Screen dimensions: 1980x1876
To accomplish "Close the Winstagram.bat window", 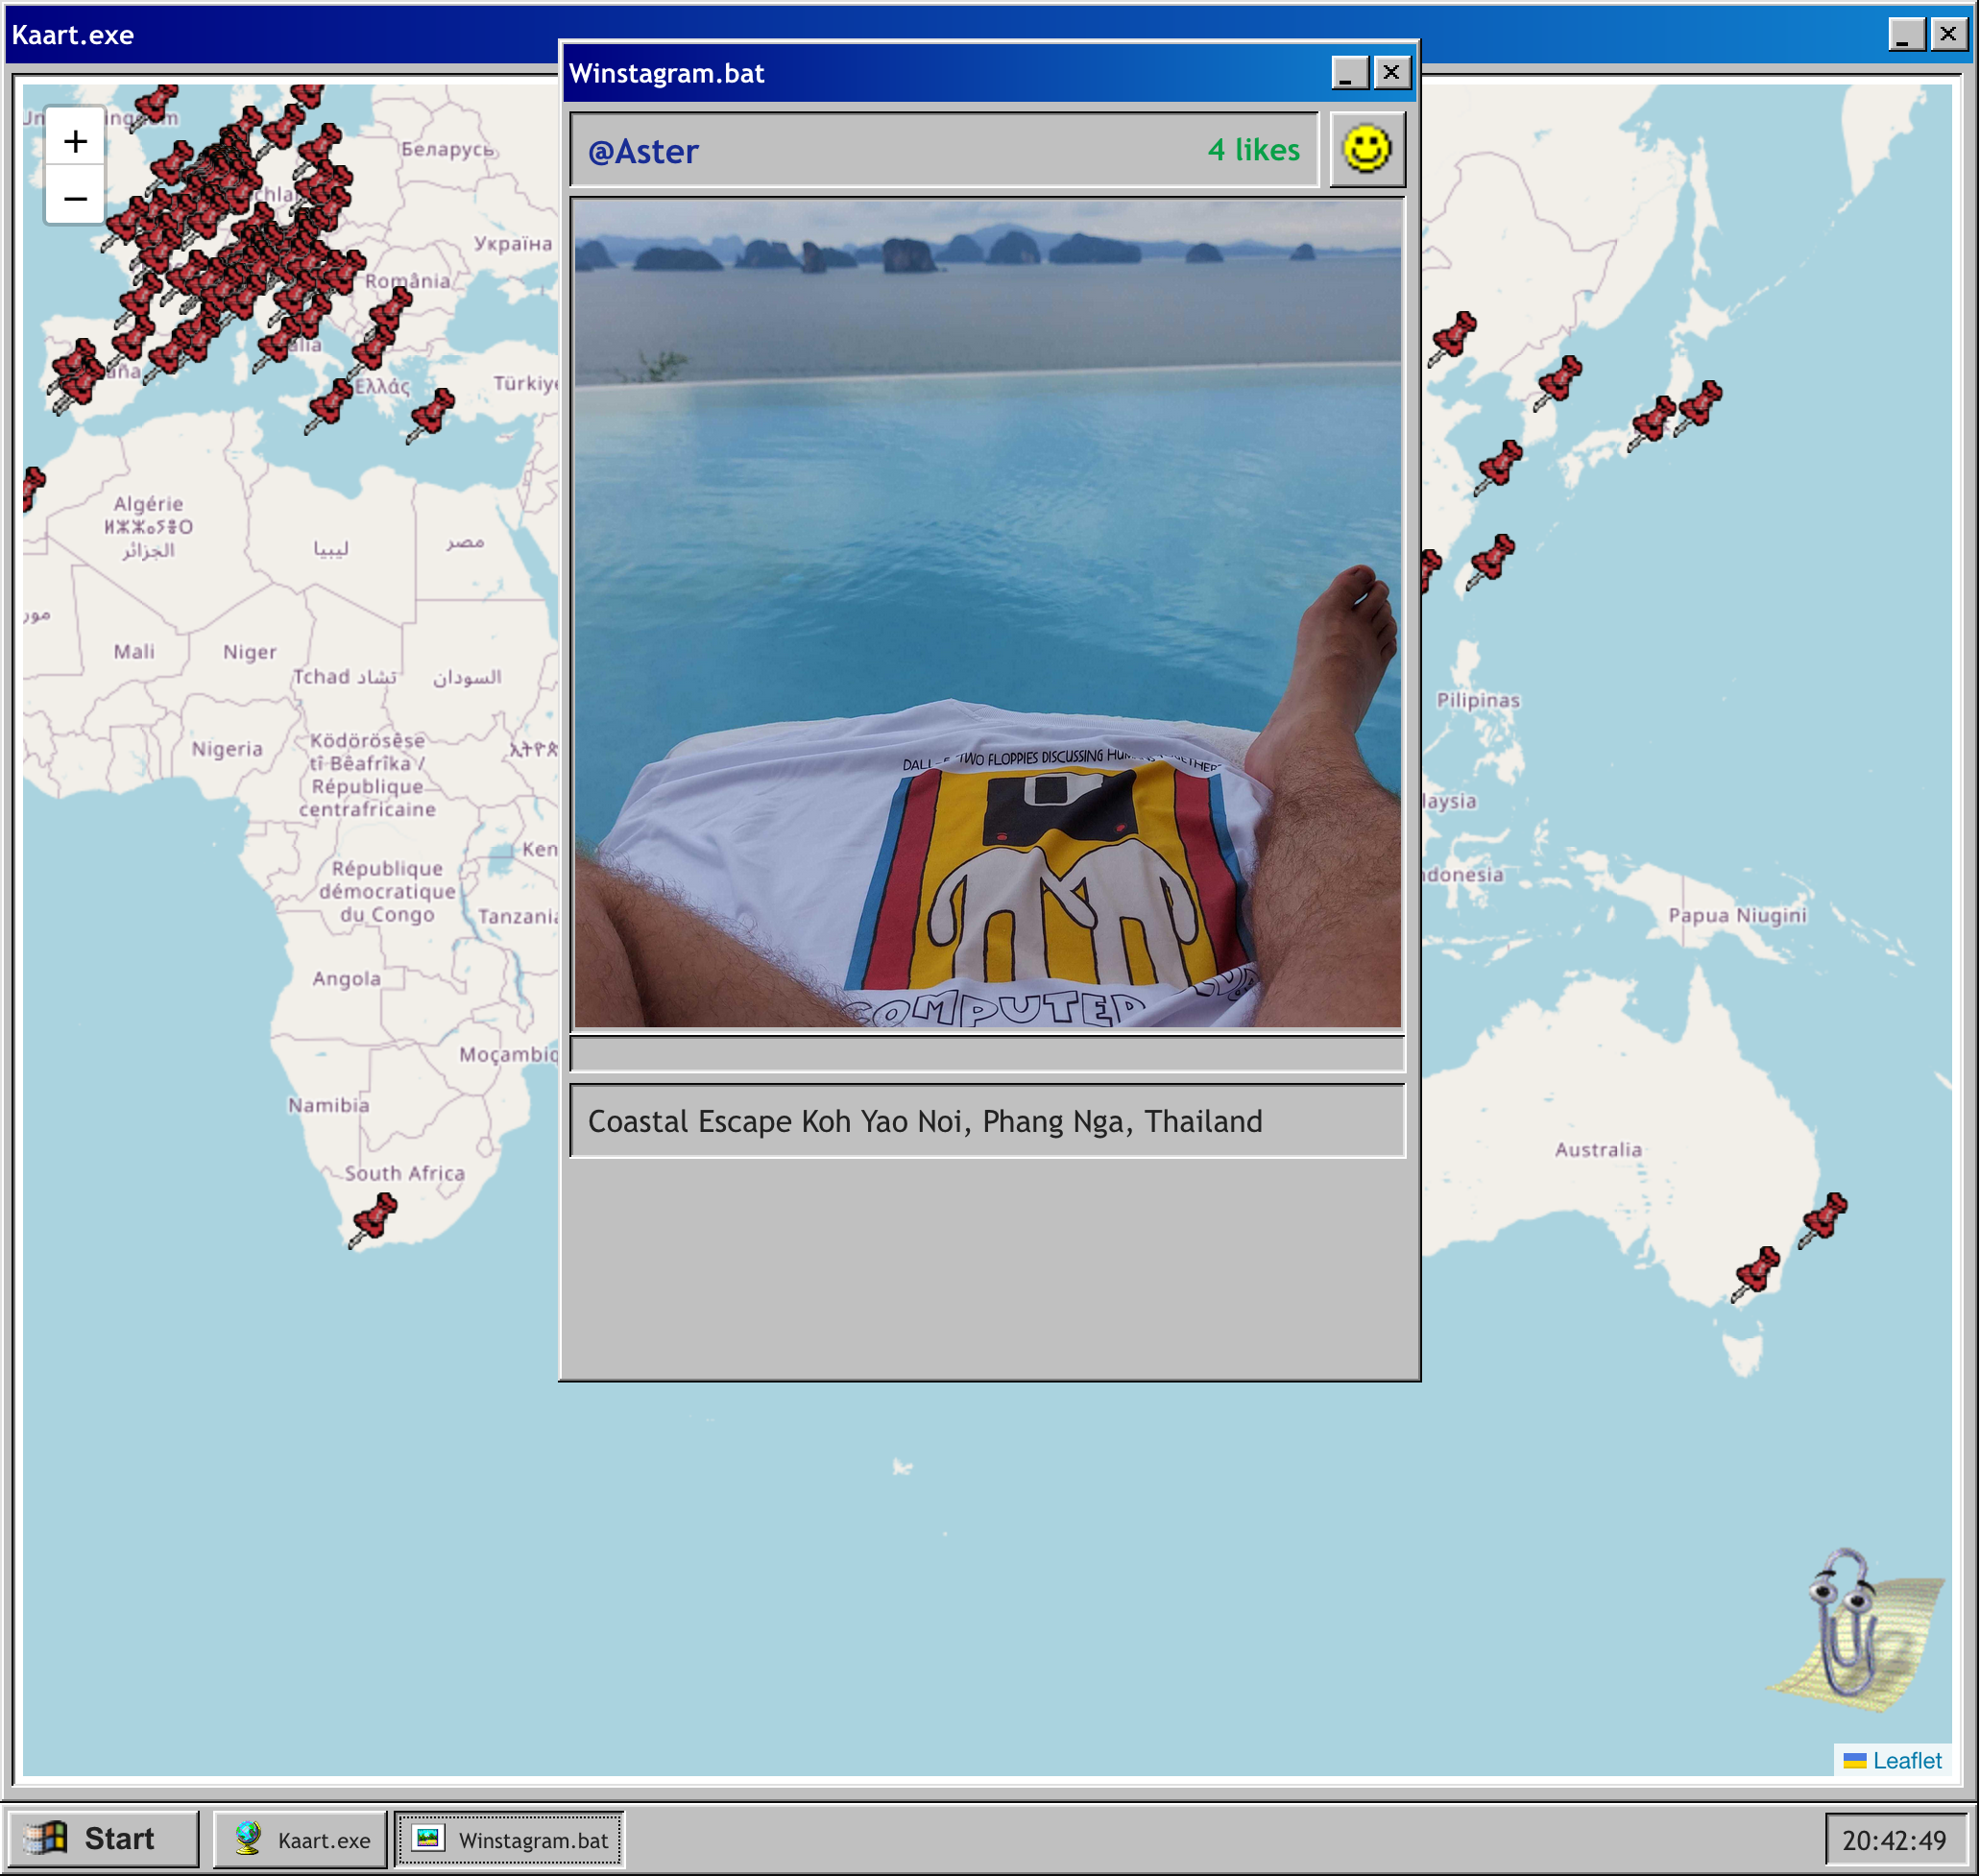I will coord(1391,73).
